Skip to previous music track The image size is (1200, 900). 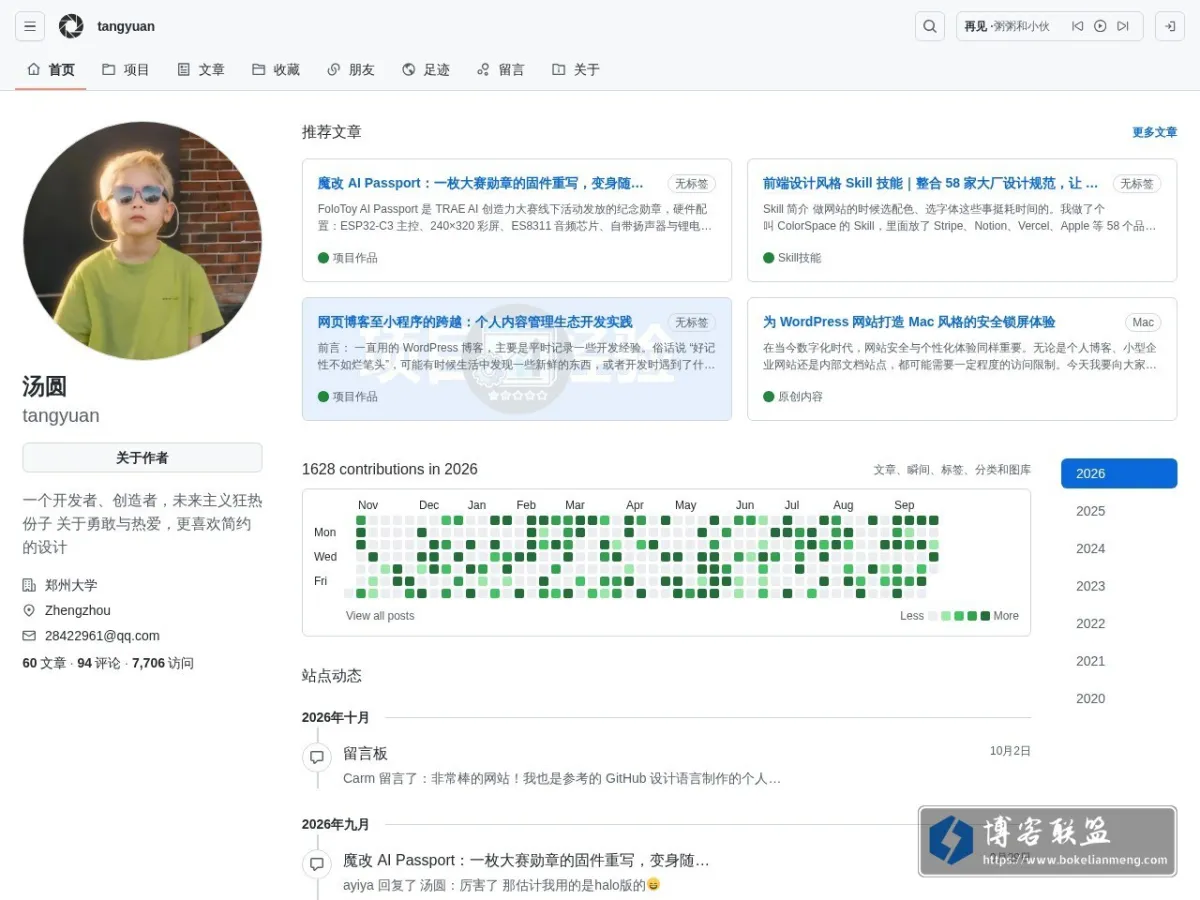click(x=1077, y=26)
